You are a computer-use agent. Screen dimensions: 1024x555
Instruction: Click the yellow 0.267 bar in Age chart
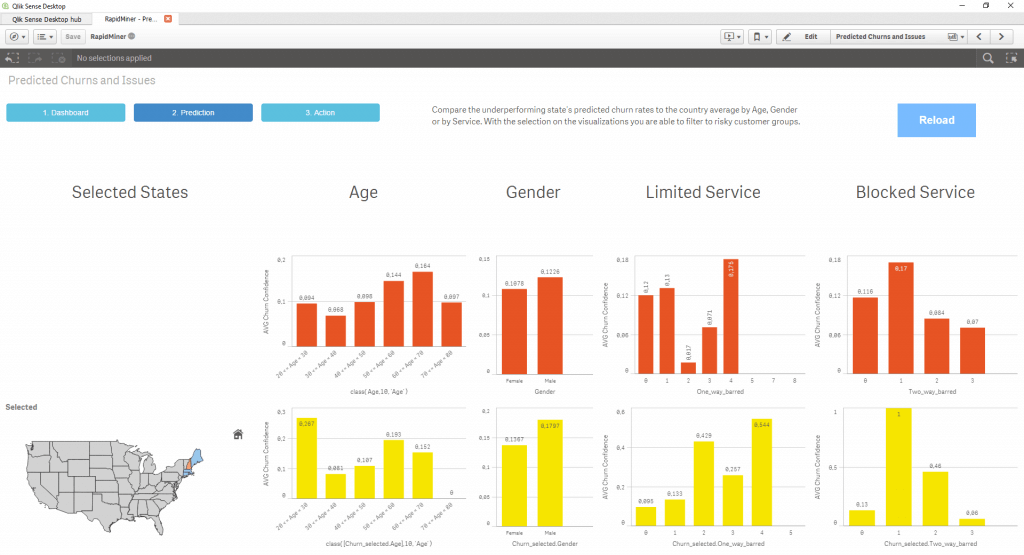pyautogui.click(x=307, y=458)
